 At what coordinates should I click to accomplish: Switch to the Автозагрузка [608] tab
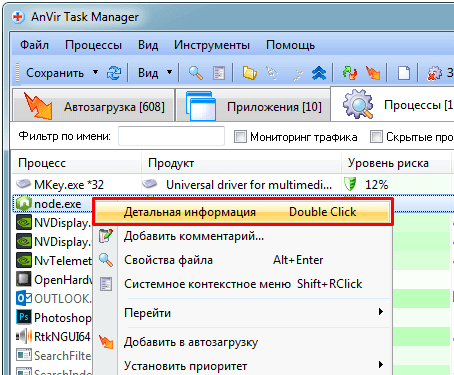click(x=94, y=106)
